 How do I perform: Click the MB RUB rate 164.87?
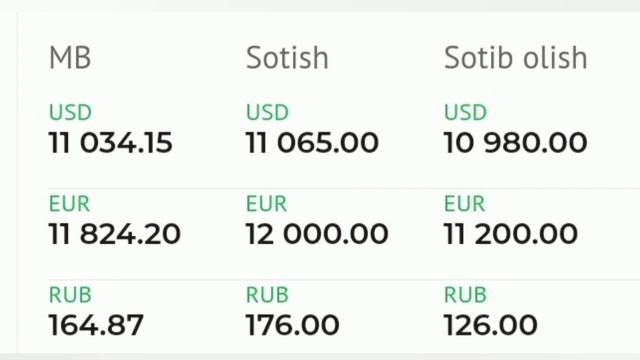click(96, 325)
